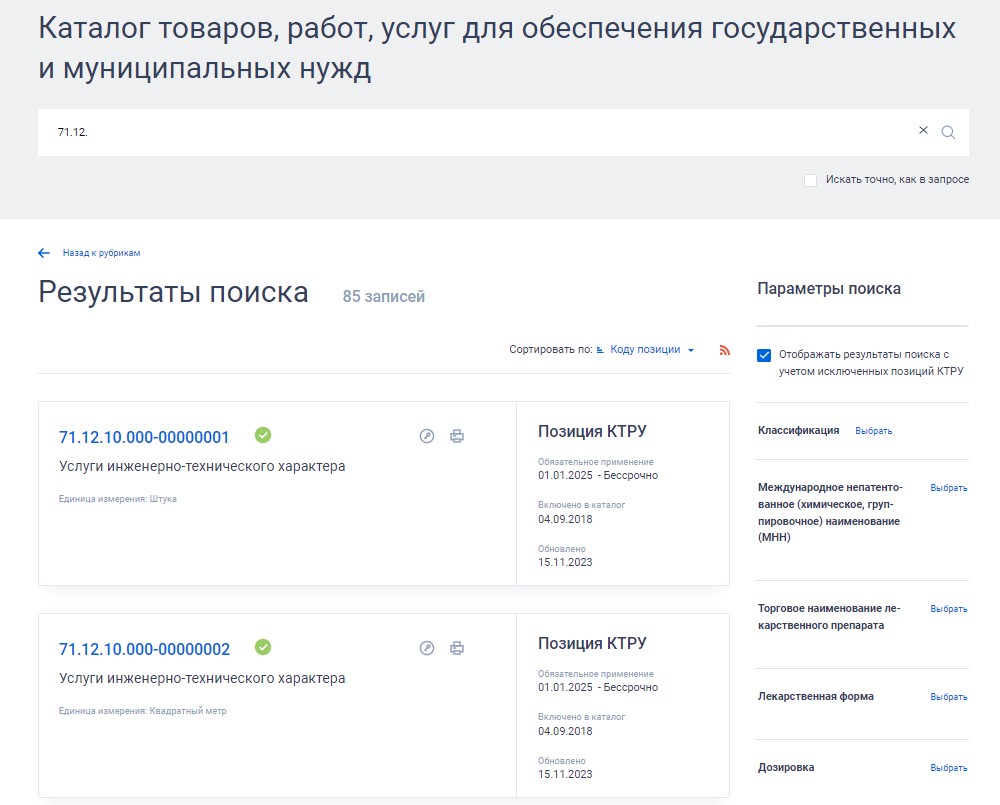Click the magnifier icon in the search bar
The image size is (1000, 805).
(x=946, y=131)
